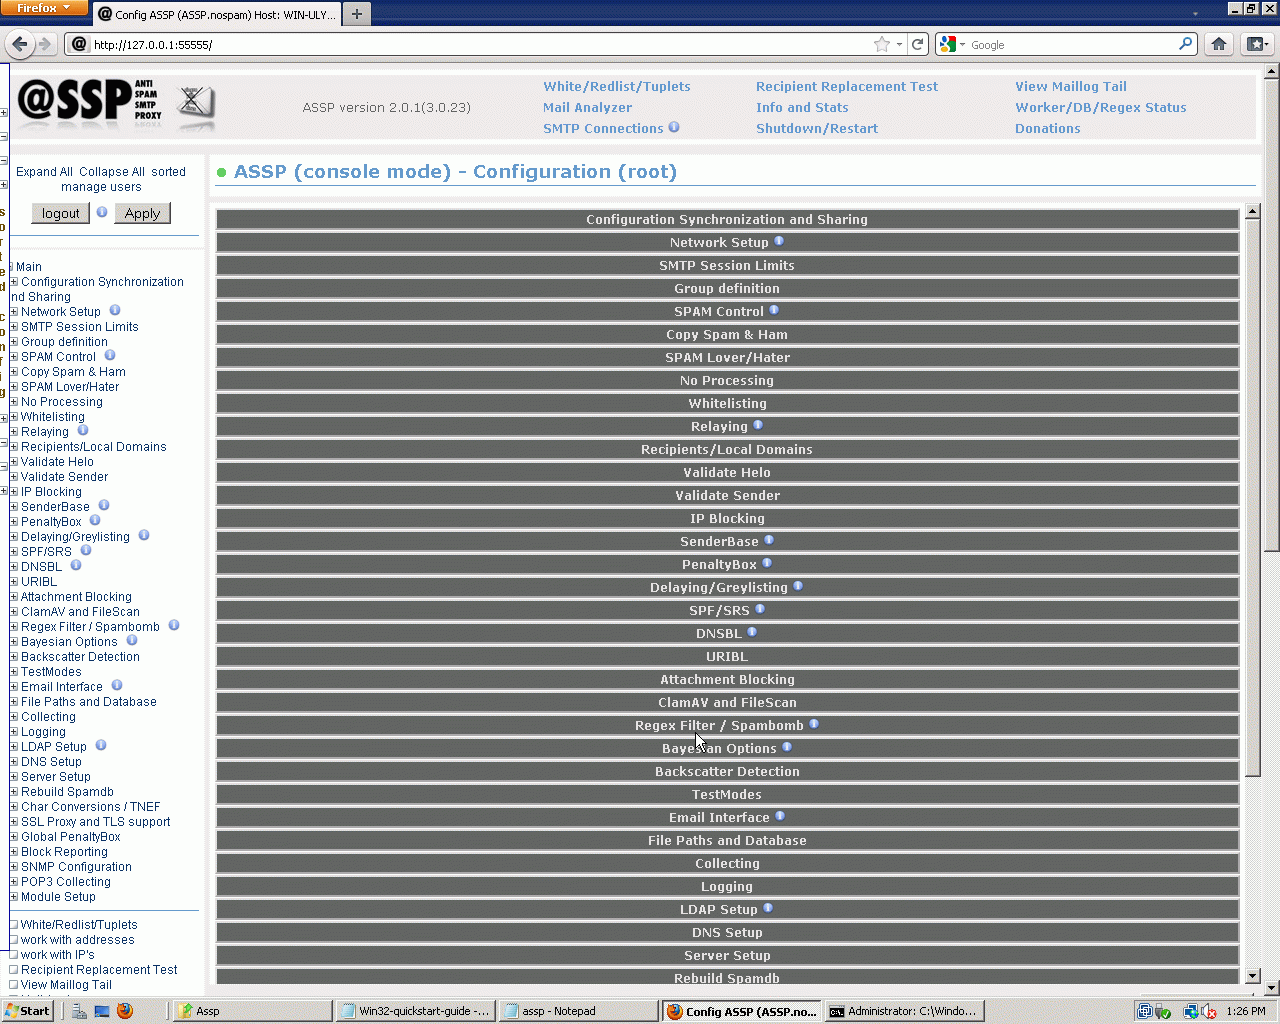Open Configuration Synchronization and Sharing section header
The height and width of the screenshot is (1024, 1280).
(x=727, y=219)
